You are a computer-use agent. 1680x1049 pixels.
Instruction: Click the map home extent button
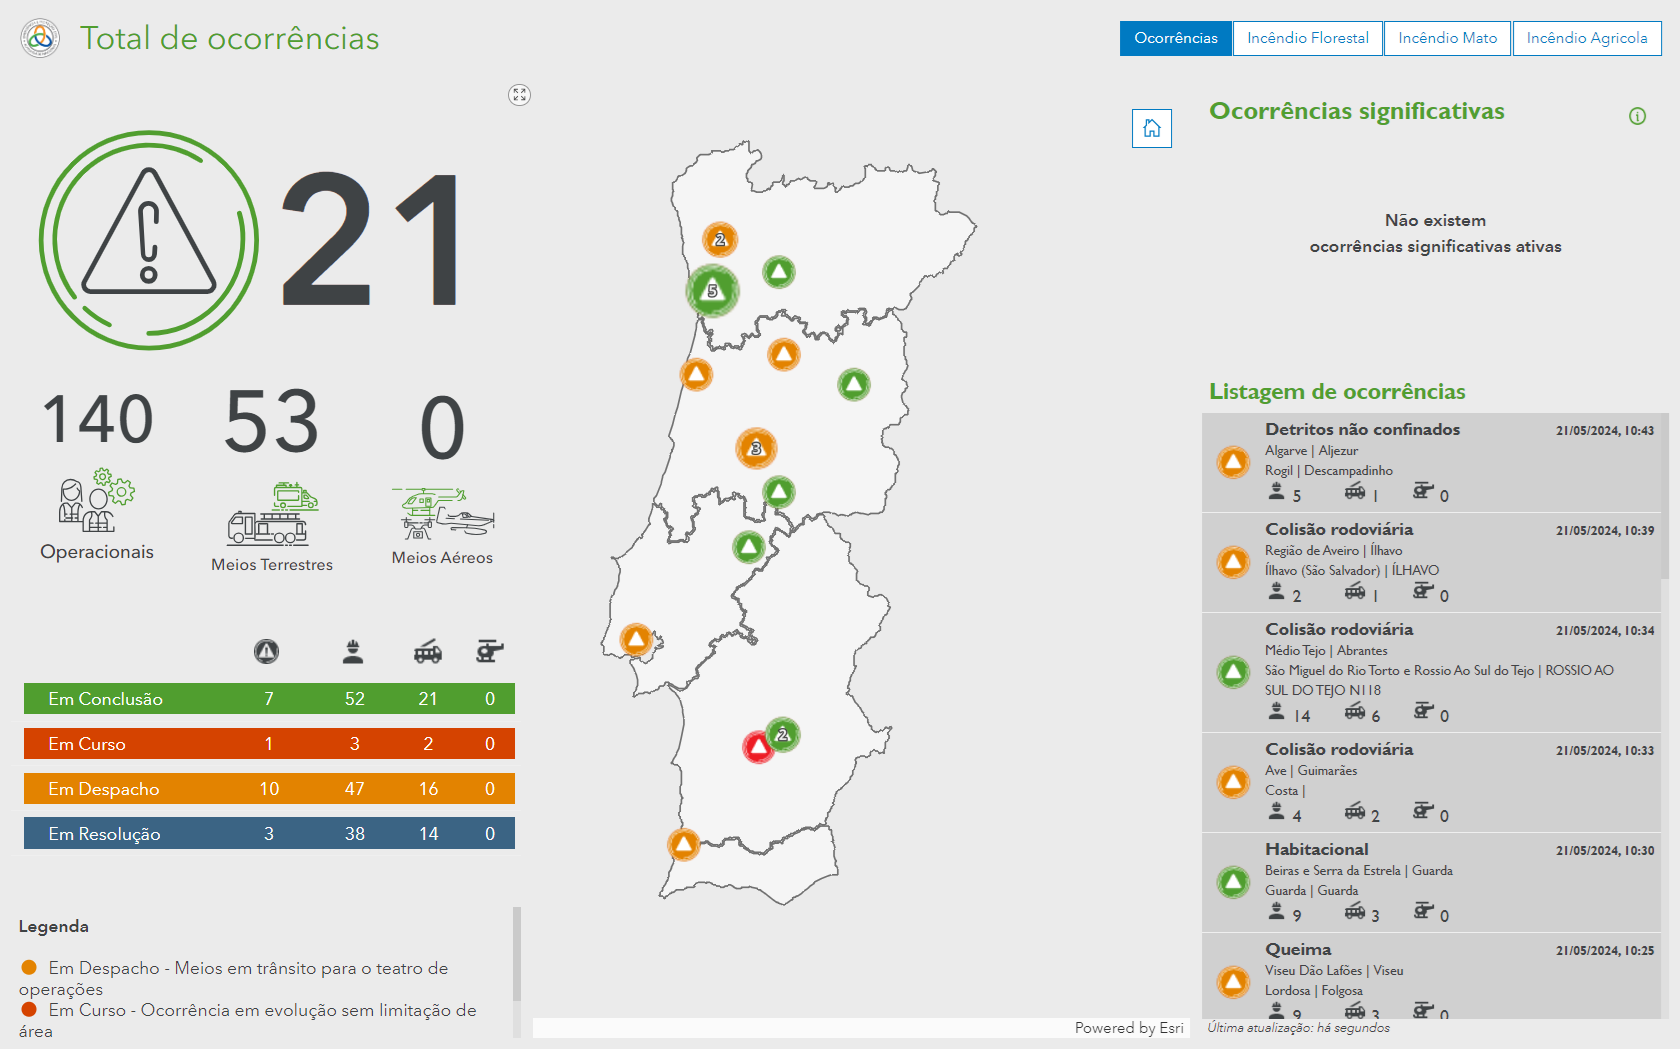(1152, 128)
